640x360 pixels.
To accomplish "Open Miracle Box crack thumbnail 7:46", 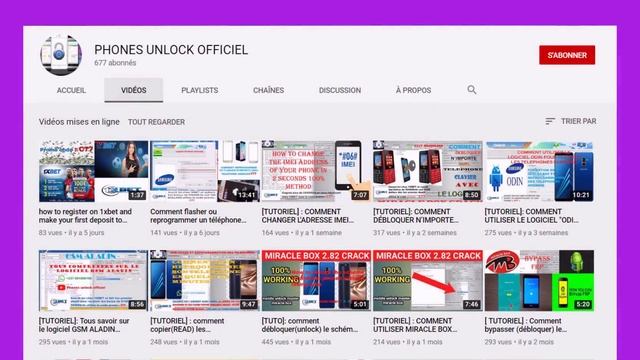I will click(x=428, y=280).
